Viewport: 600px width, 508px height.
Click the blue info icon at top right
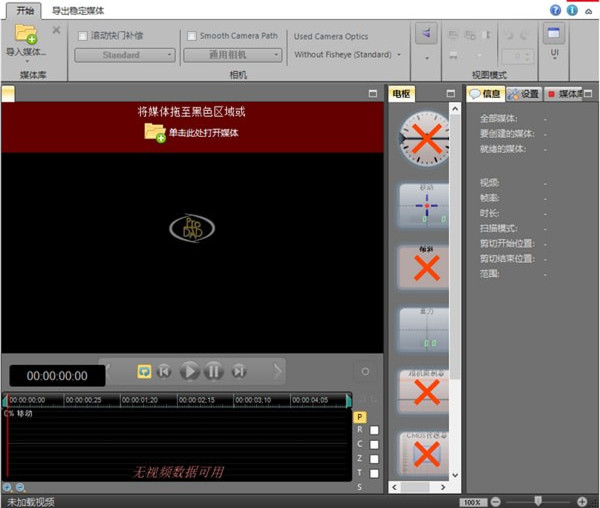pos(571,10)
